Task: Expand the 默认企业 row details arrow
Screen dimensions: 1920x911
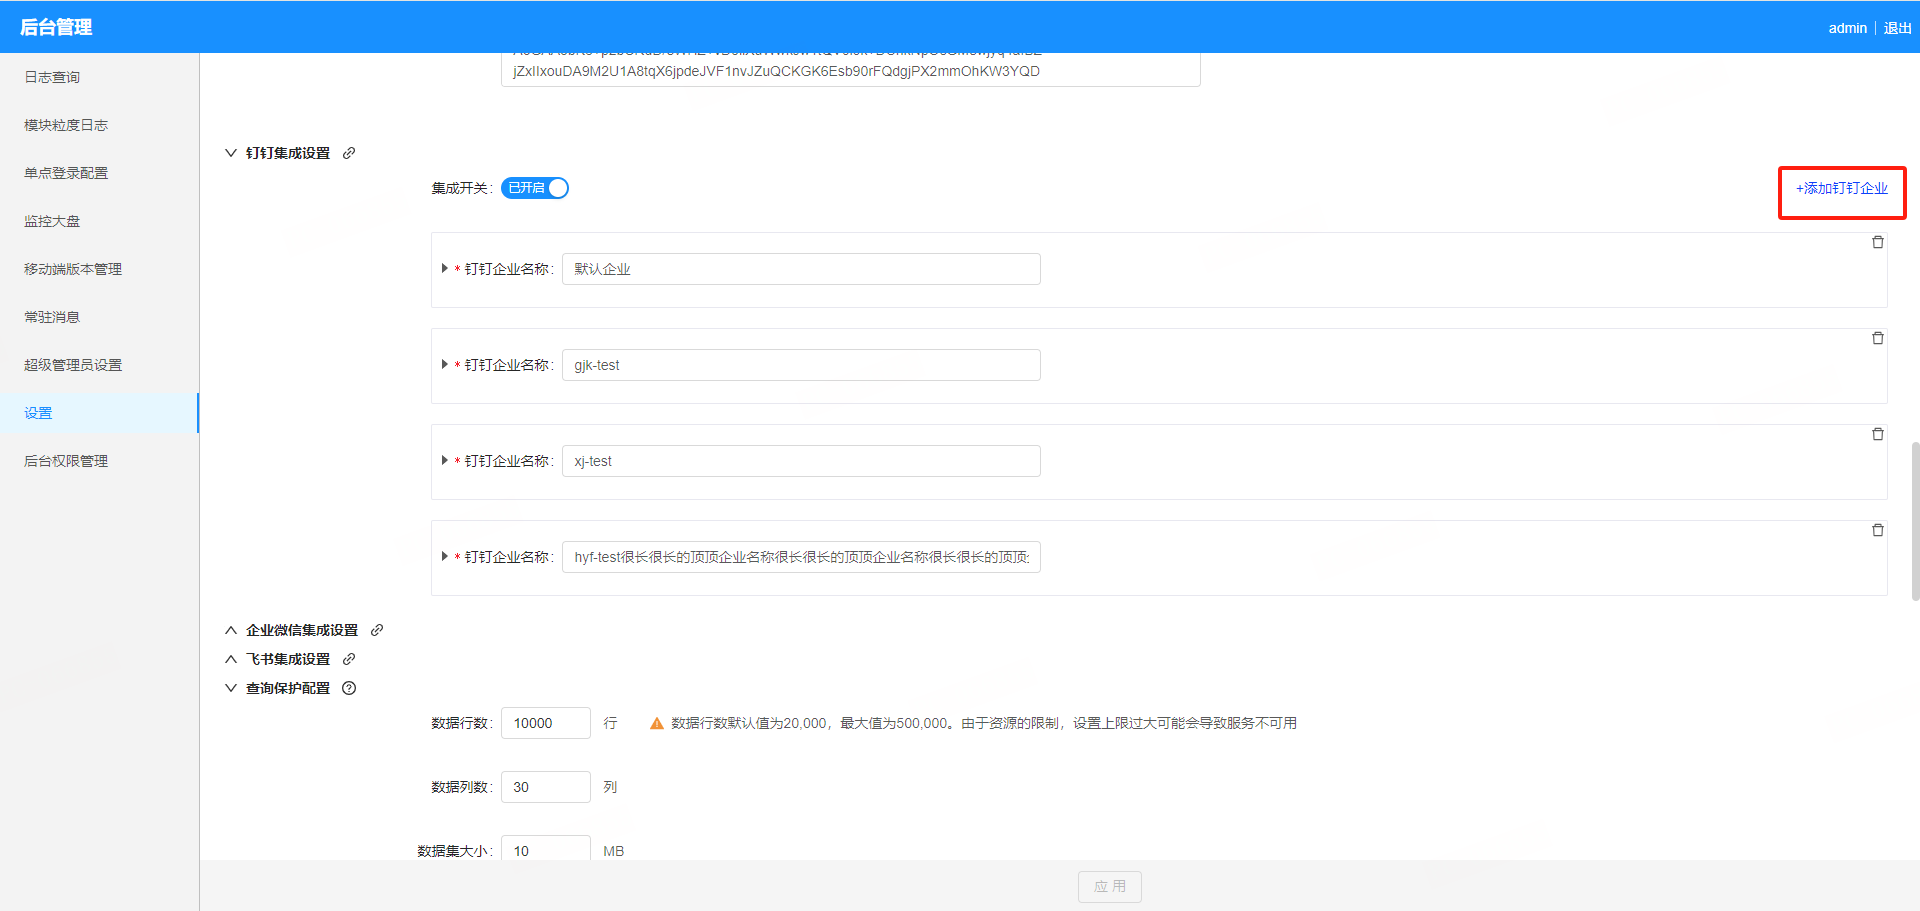Action: point(444,268)
